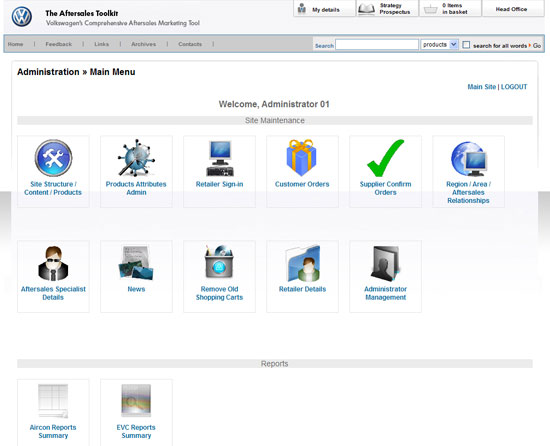Viewport: 550px width, 446px height.
Task: Open Products Attributes Admin icon
Action: pyautogui.click(x=136, y=158)
